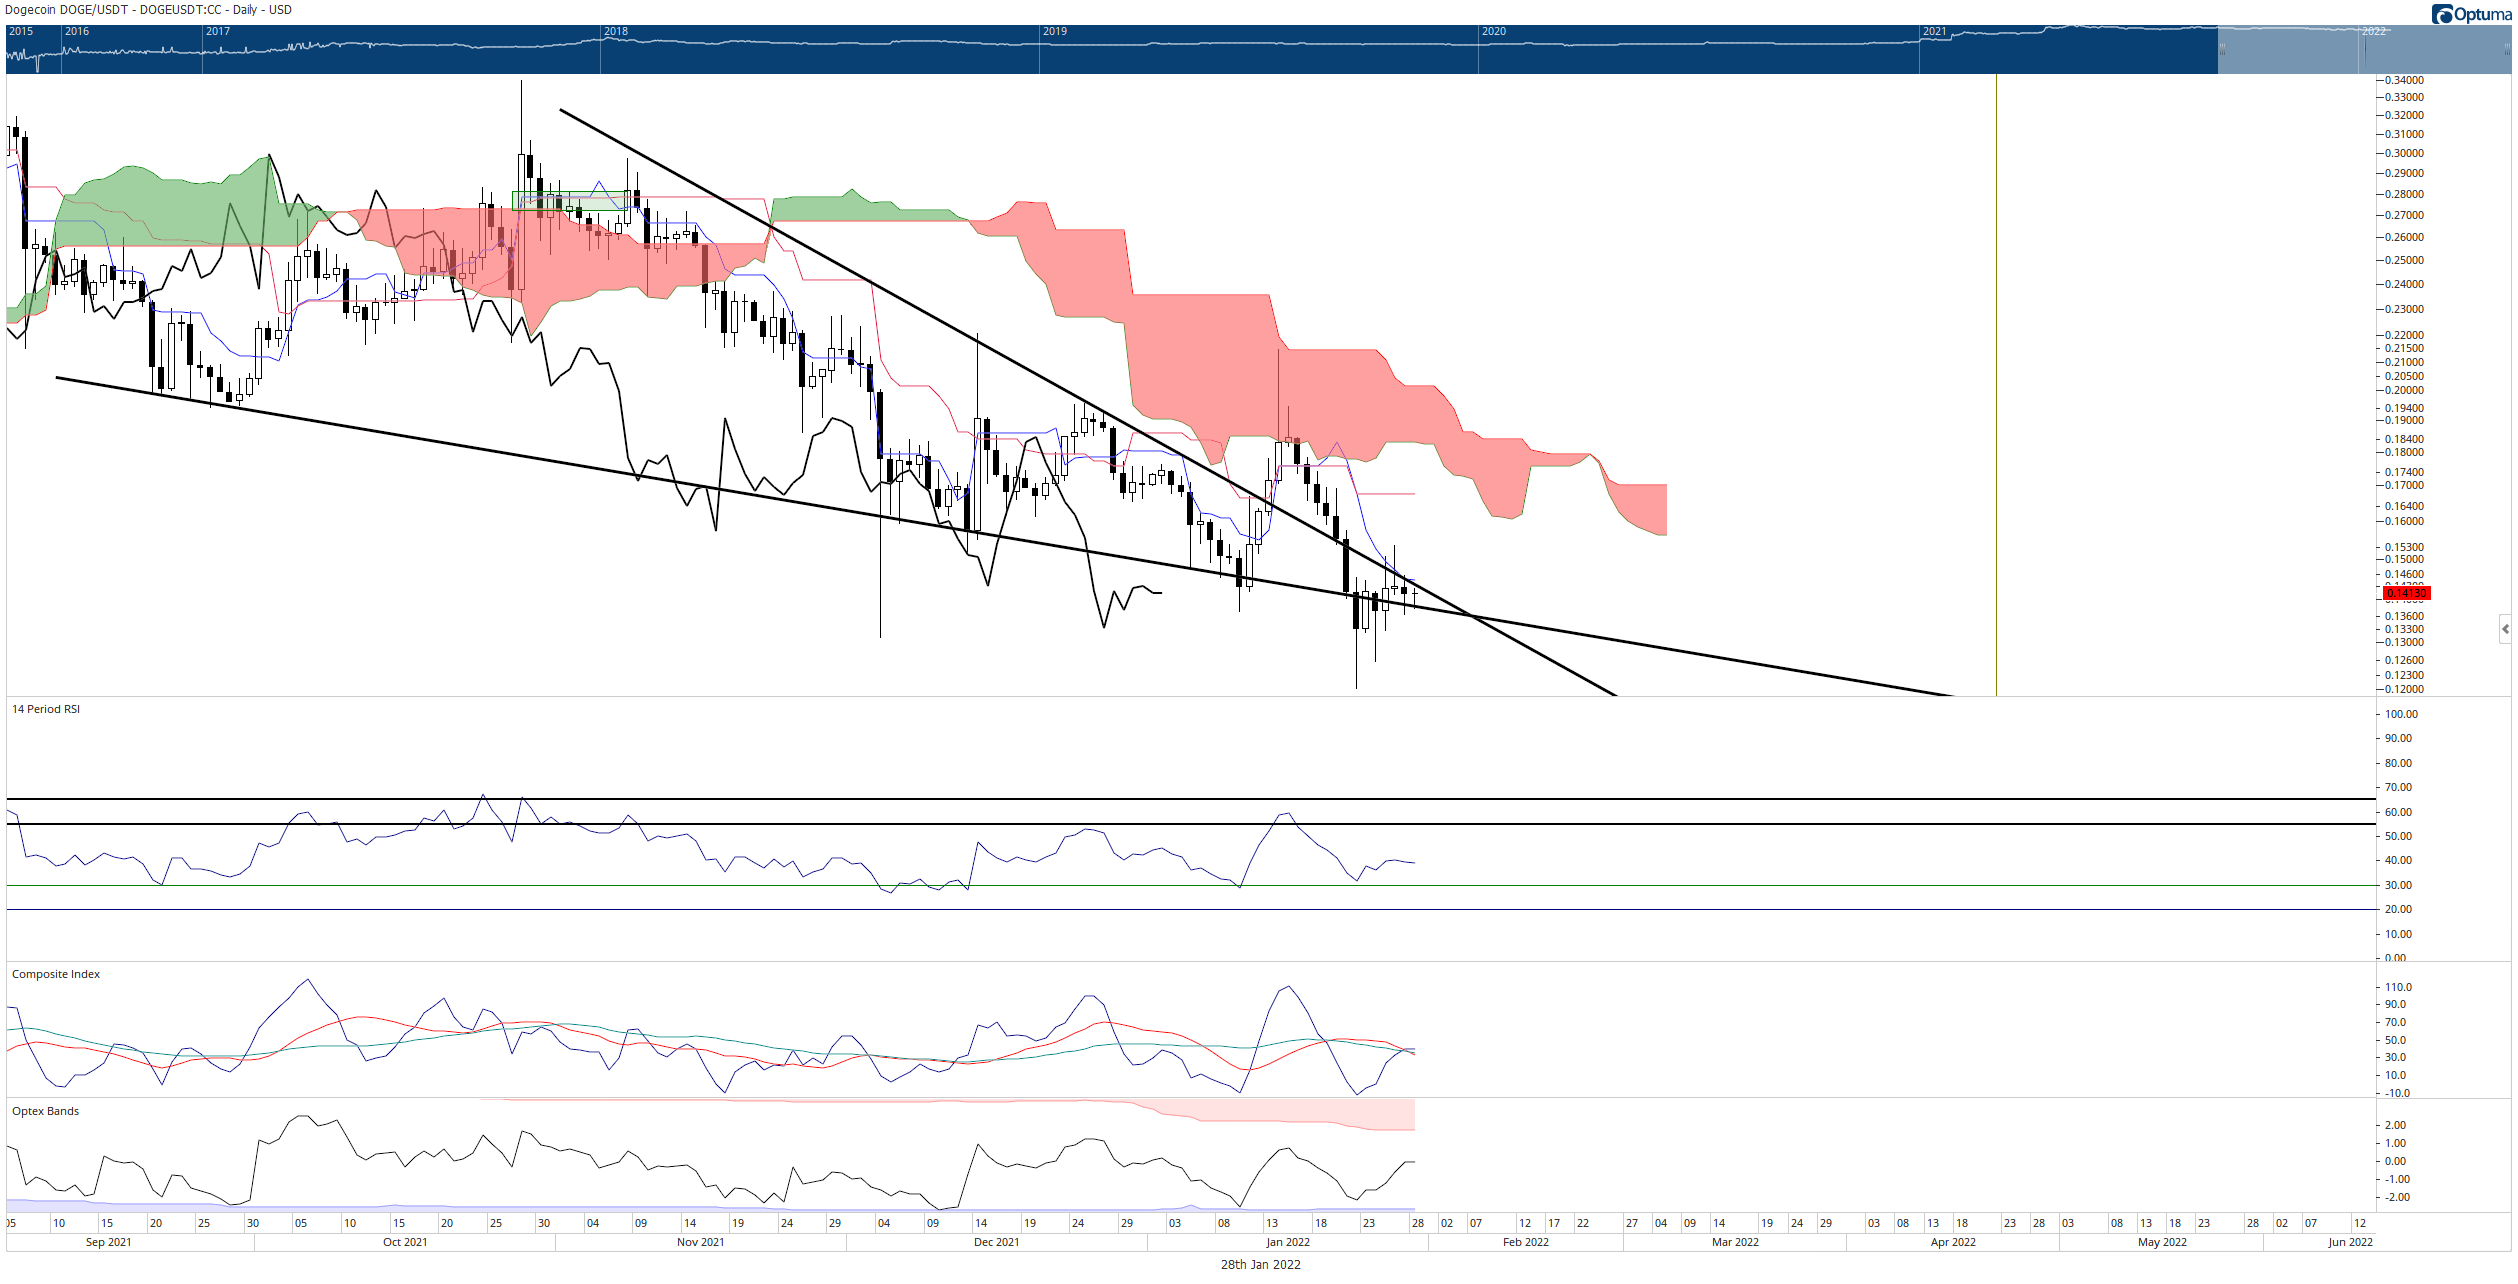The height and width of the screenshot is (1284, 2518).
Task: Expand the side panel arrow on right edge
Action: pyautogui.click(x=2505, y=629)
